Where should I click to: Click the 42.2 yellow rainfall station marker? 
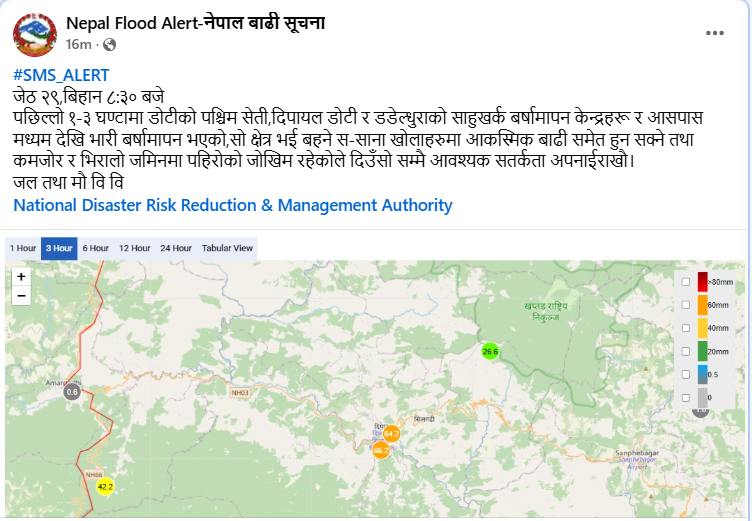pyautogui.click(x=105, y=487)
